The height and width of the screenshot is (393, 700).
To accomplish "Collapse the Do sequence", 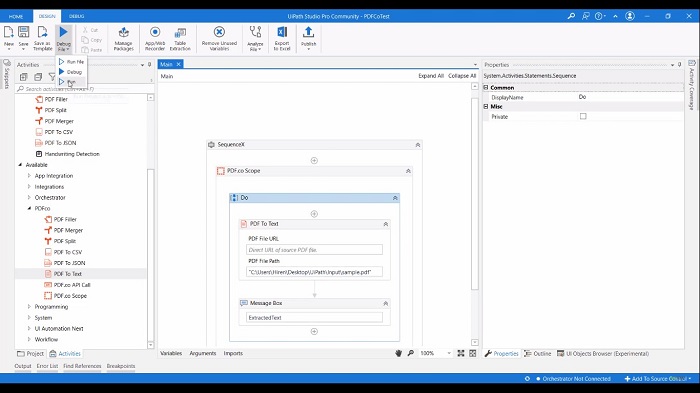I will tap(395, 198).
